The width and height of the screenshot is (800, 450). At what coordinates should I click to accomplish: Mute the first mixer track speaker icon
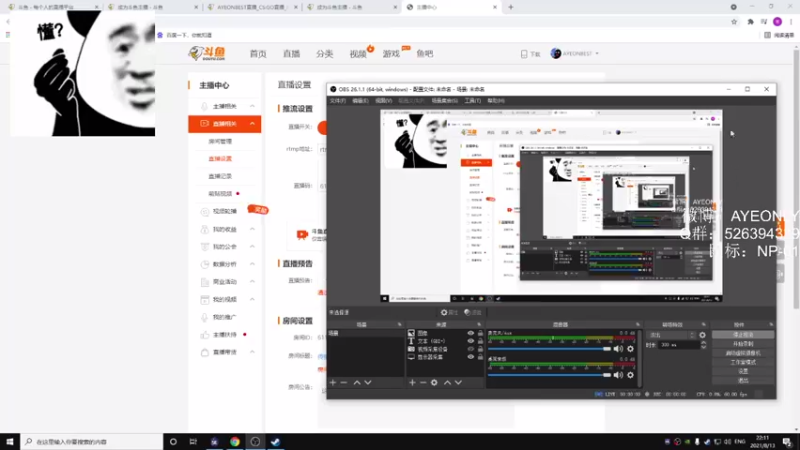click(x=618, y=349)
